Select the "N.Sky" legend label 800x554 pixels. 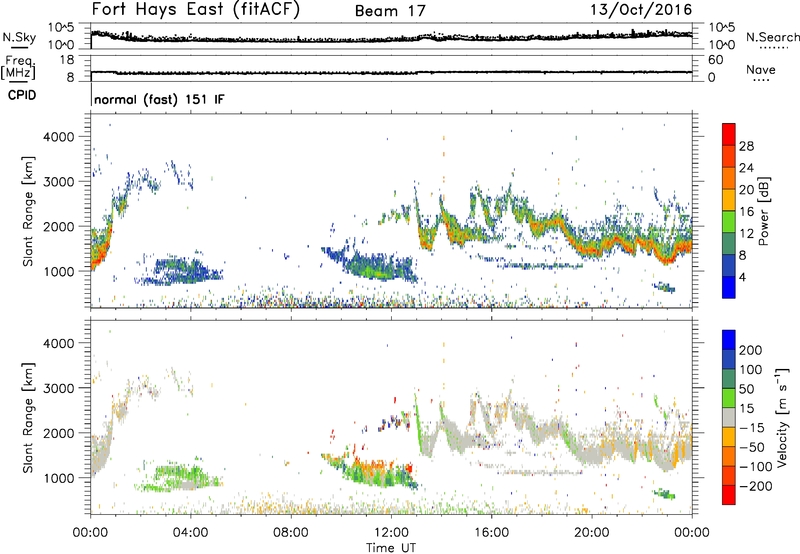coord(19,37)
